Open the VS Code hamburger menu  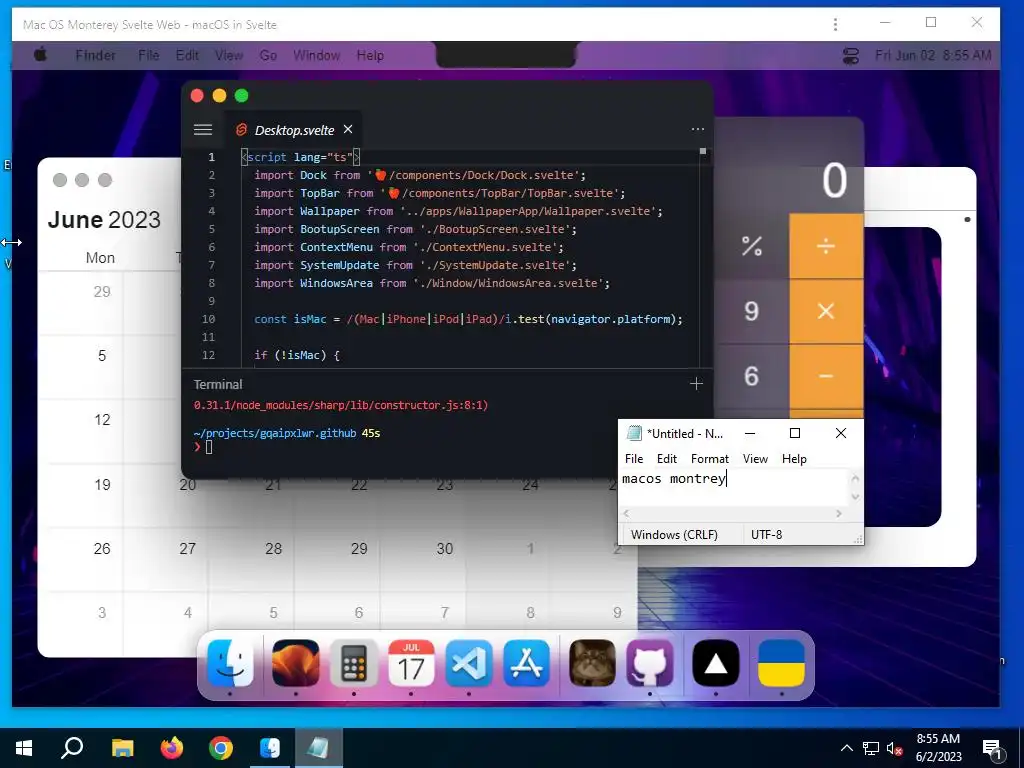pos(203,129)
